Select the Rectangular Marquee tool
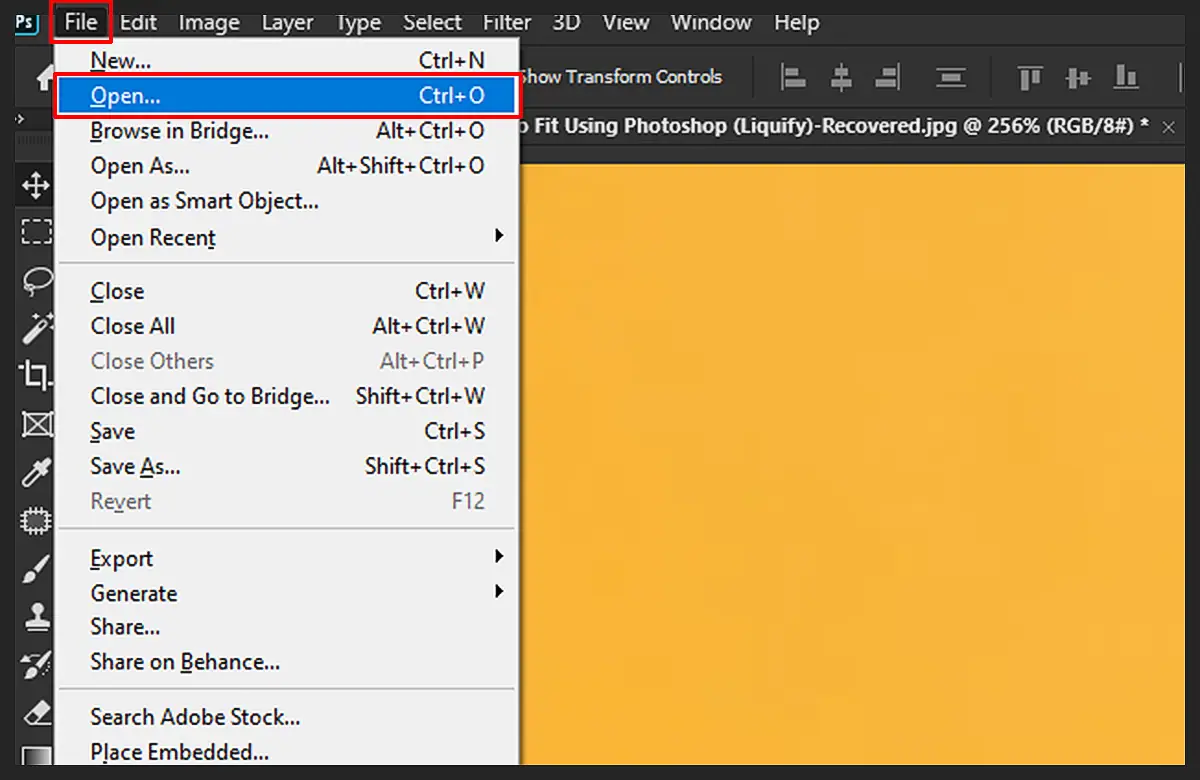Image resolution: width=1200 pixels, height=780 pixels. 35,231
